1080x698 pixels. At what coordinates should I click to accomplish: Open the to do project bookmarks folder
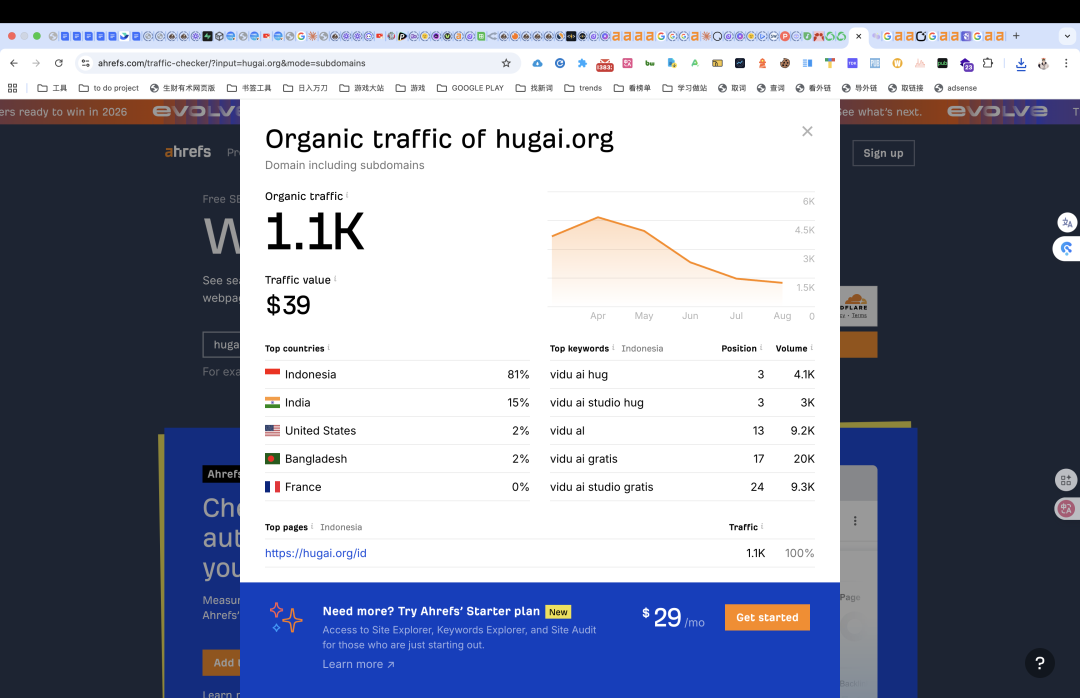pyautogui.click(x=109, y=88)
